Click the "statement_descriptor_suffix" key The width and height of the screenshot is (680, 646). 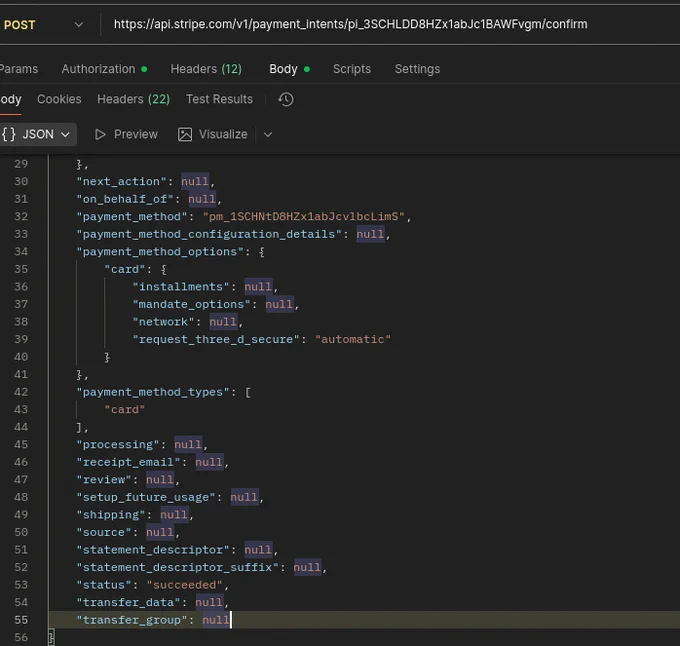(177, 568)
